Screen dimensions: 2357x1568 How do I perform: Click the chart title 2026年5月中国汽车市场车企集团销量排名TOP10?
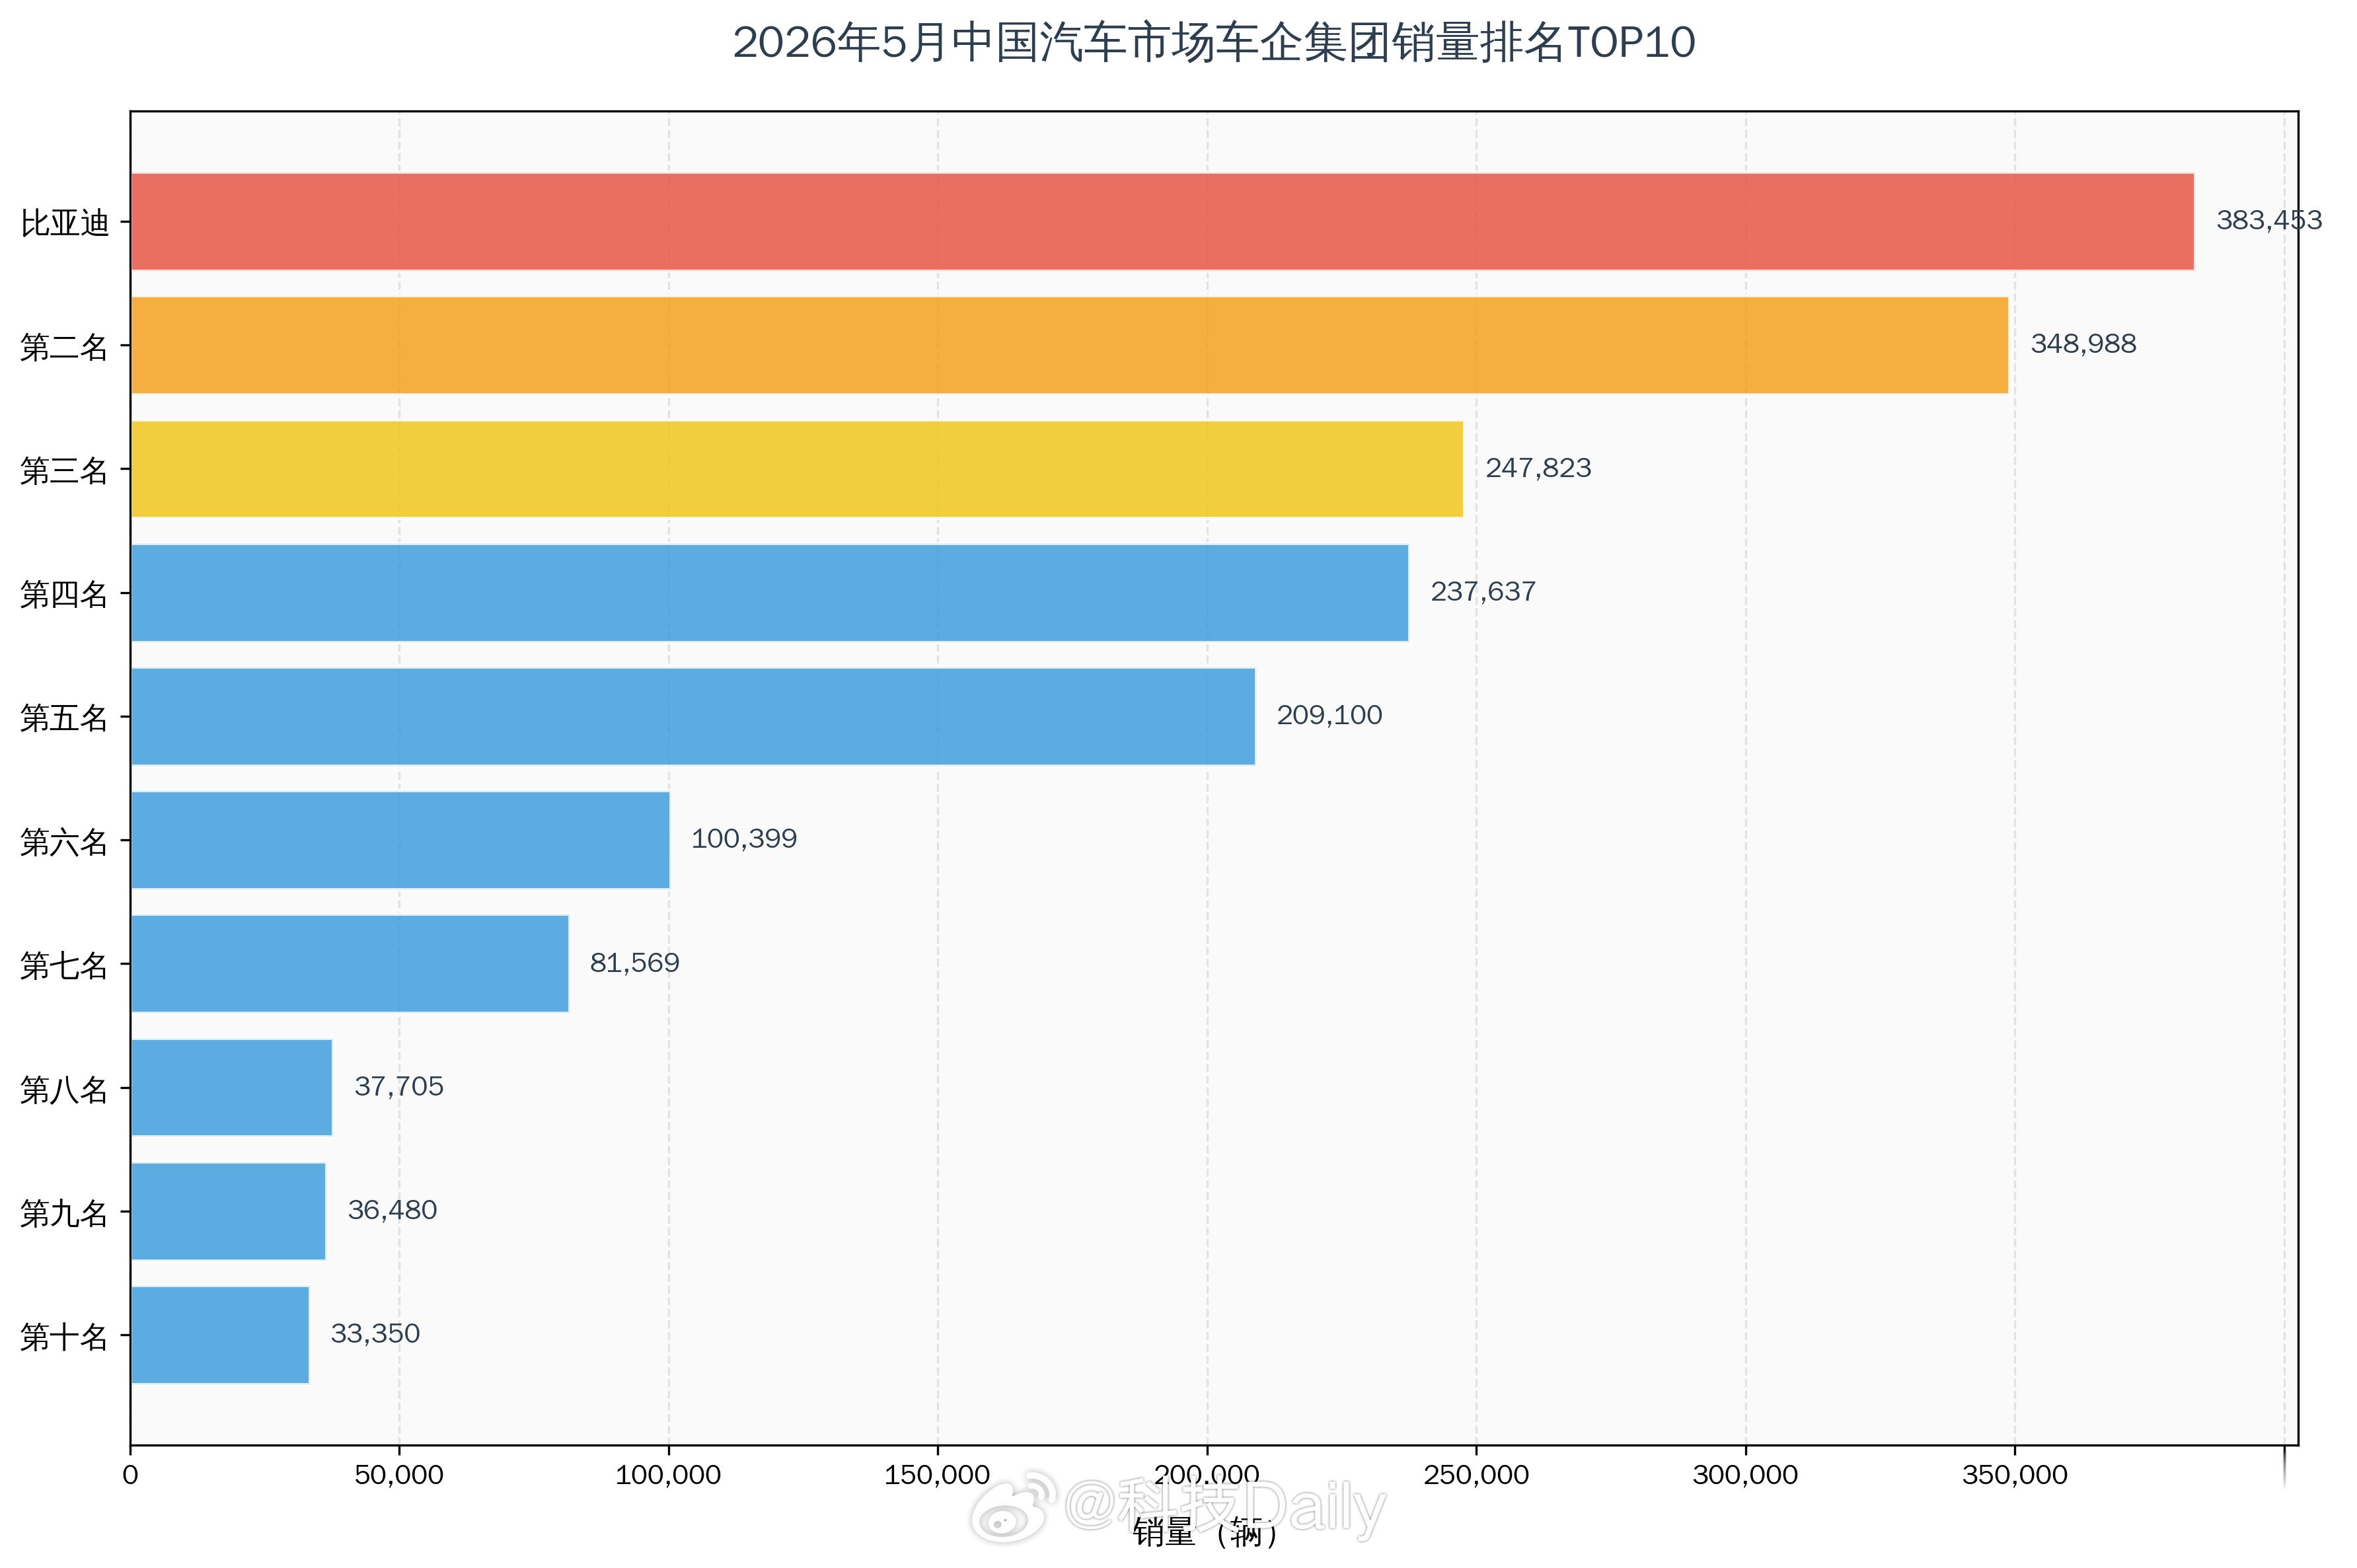click(x=1213, y=43)
